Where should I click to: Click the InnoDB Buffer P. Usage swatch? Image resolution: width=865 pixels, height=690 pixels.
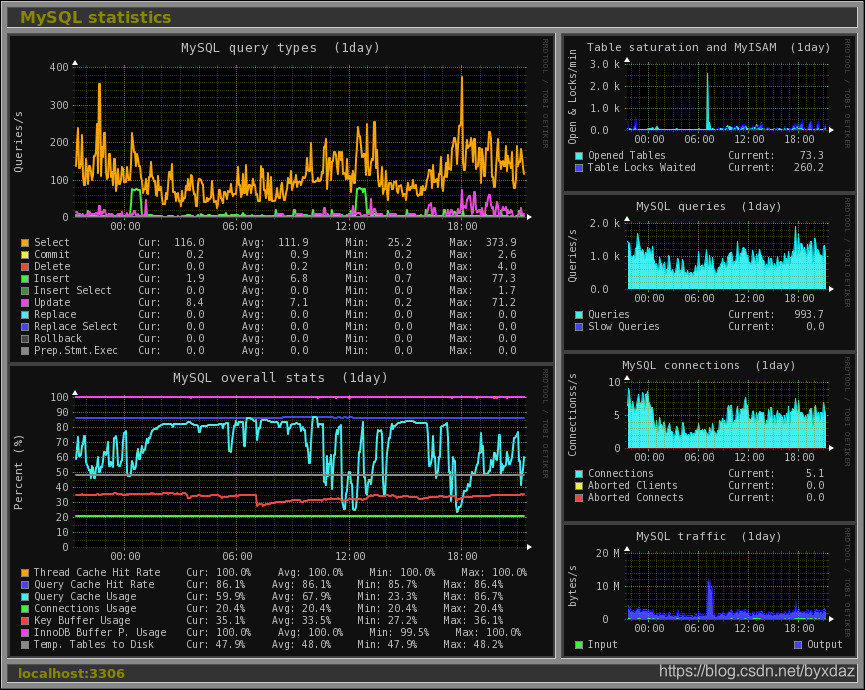click(25, 633)
